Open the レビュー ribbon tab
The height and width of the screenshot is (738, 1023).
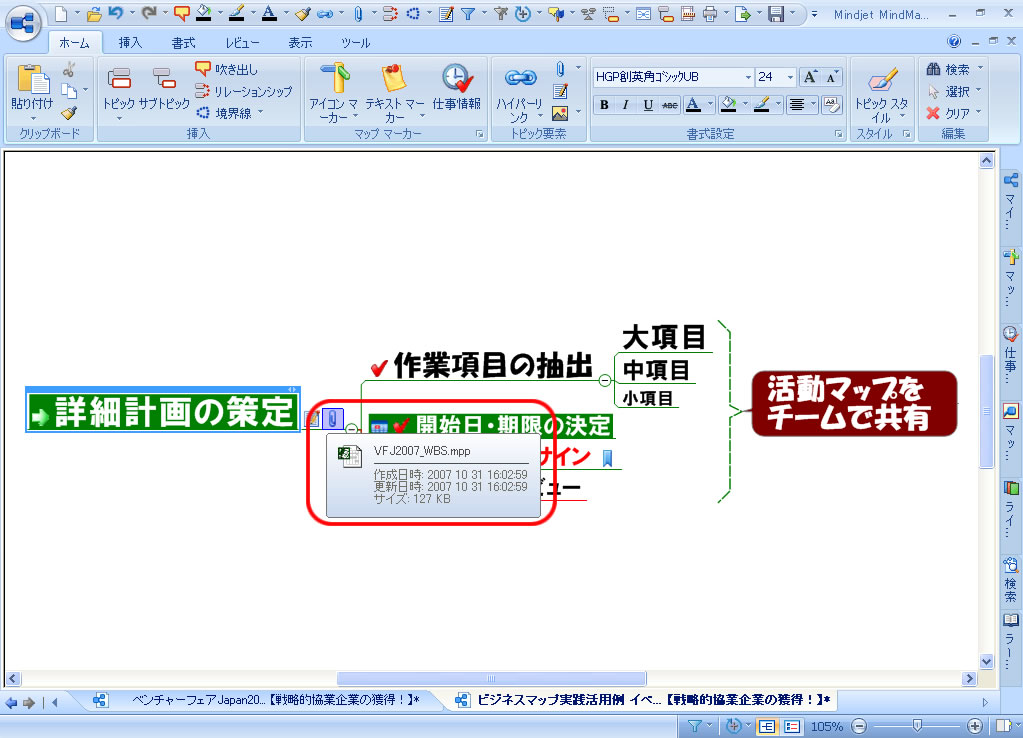click(x=242, y=43)
